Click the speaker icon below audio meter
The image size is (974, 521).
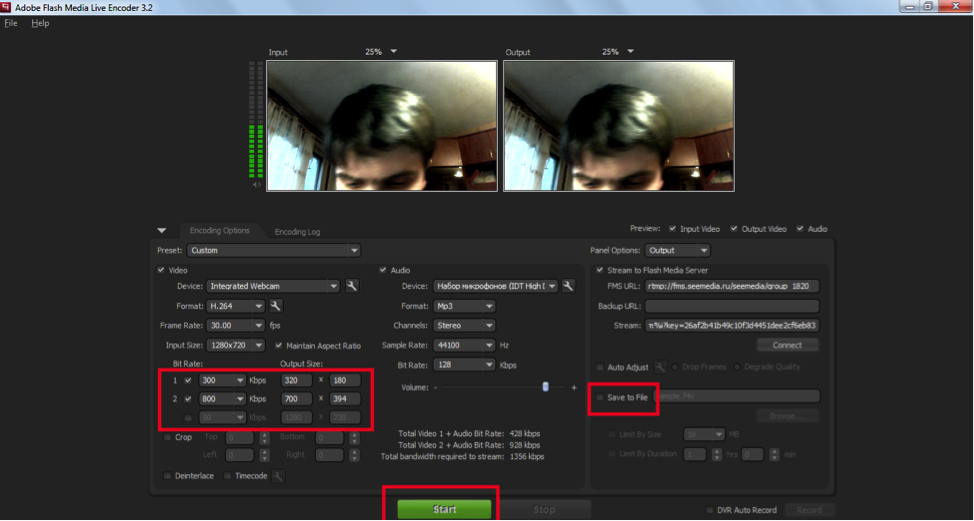[256, 185]
